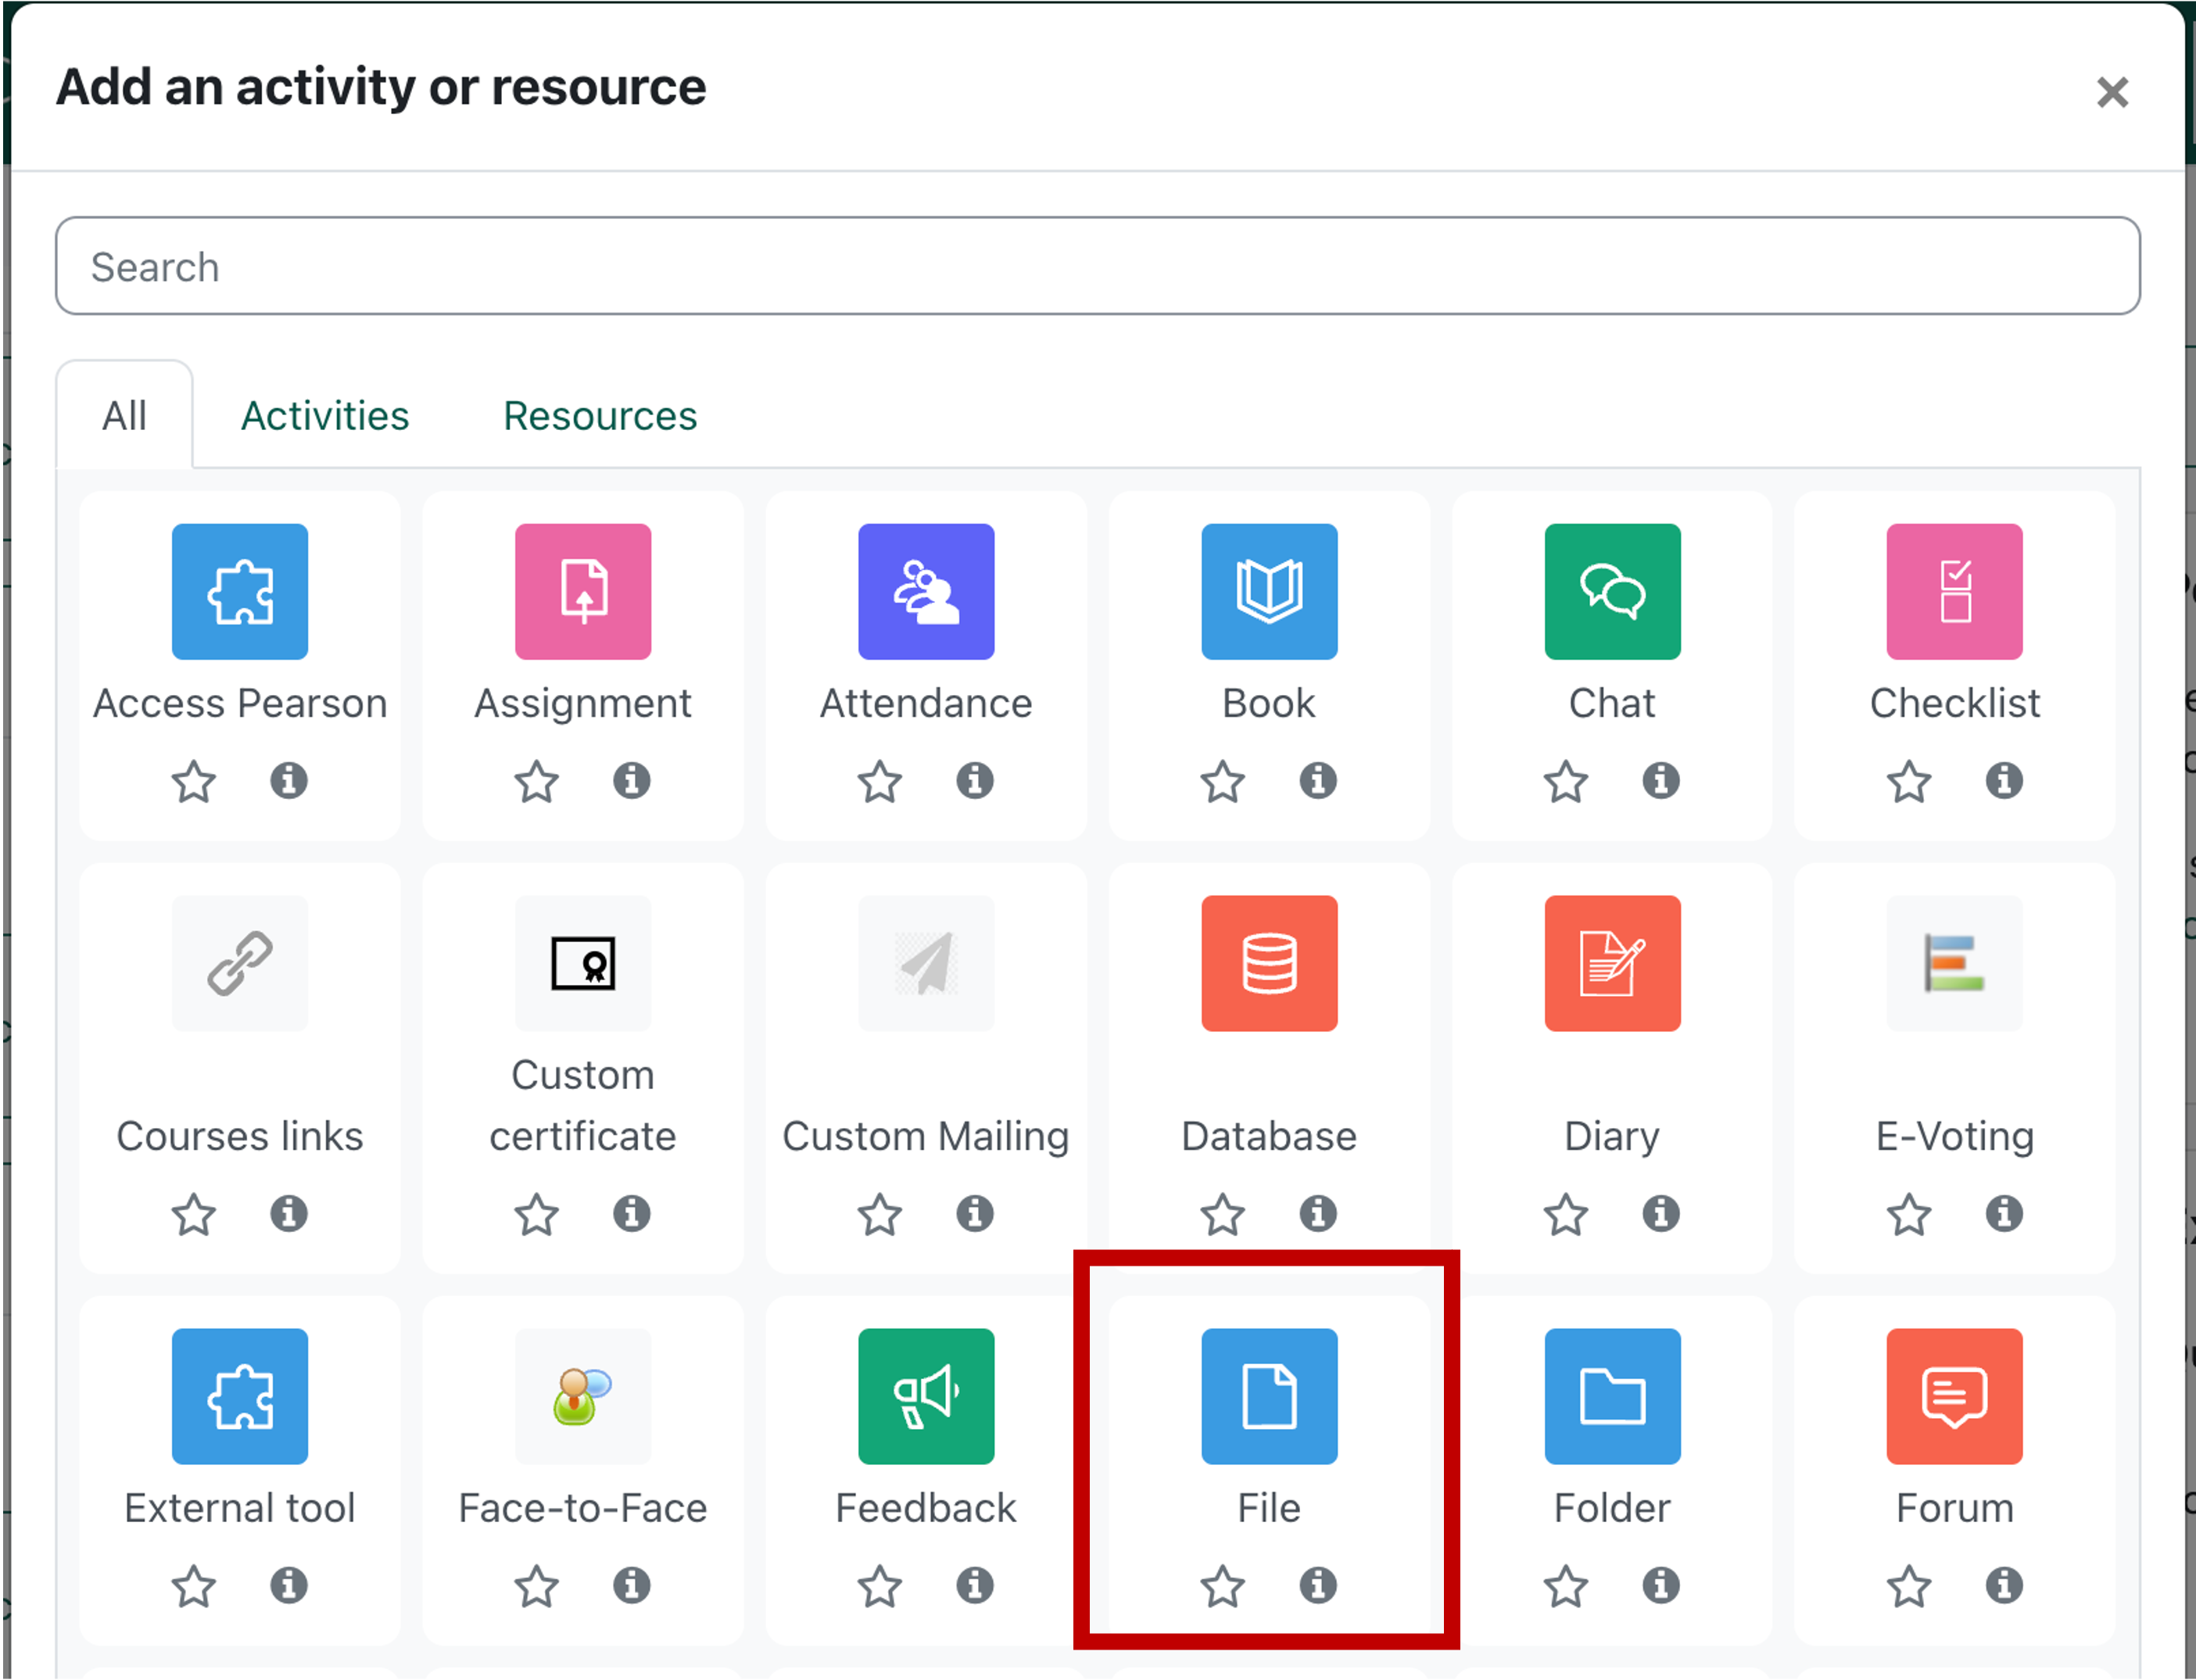Select the Feedback activity icon
The width and height of the screenshot is (2196, 1680).
tap(925, 1397)
